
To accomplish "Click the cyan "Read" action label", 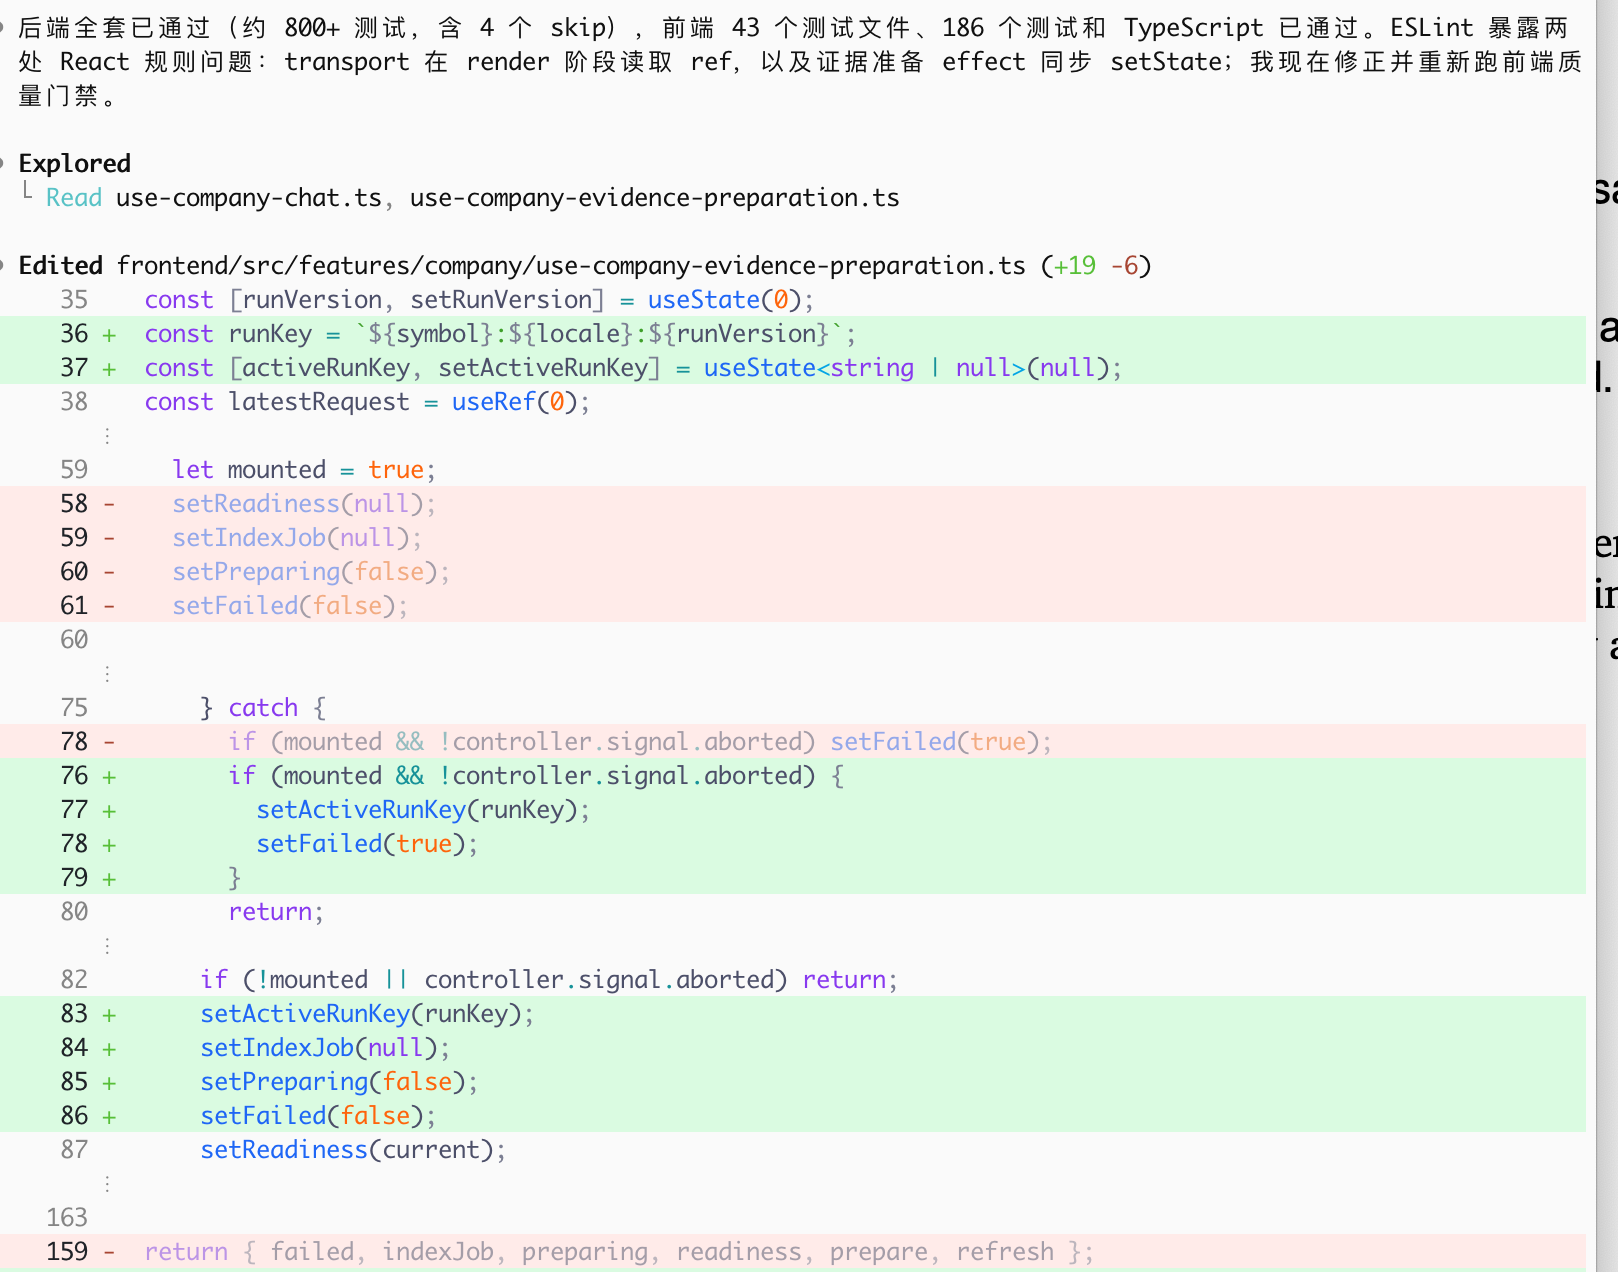I will click(x=74, y=197).
